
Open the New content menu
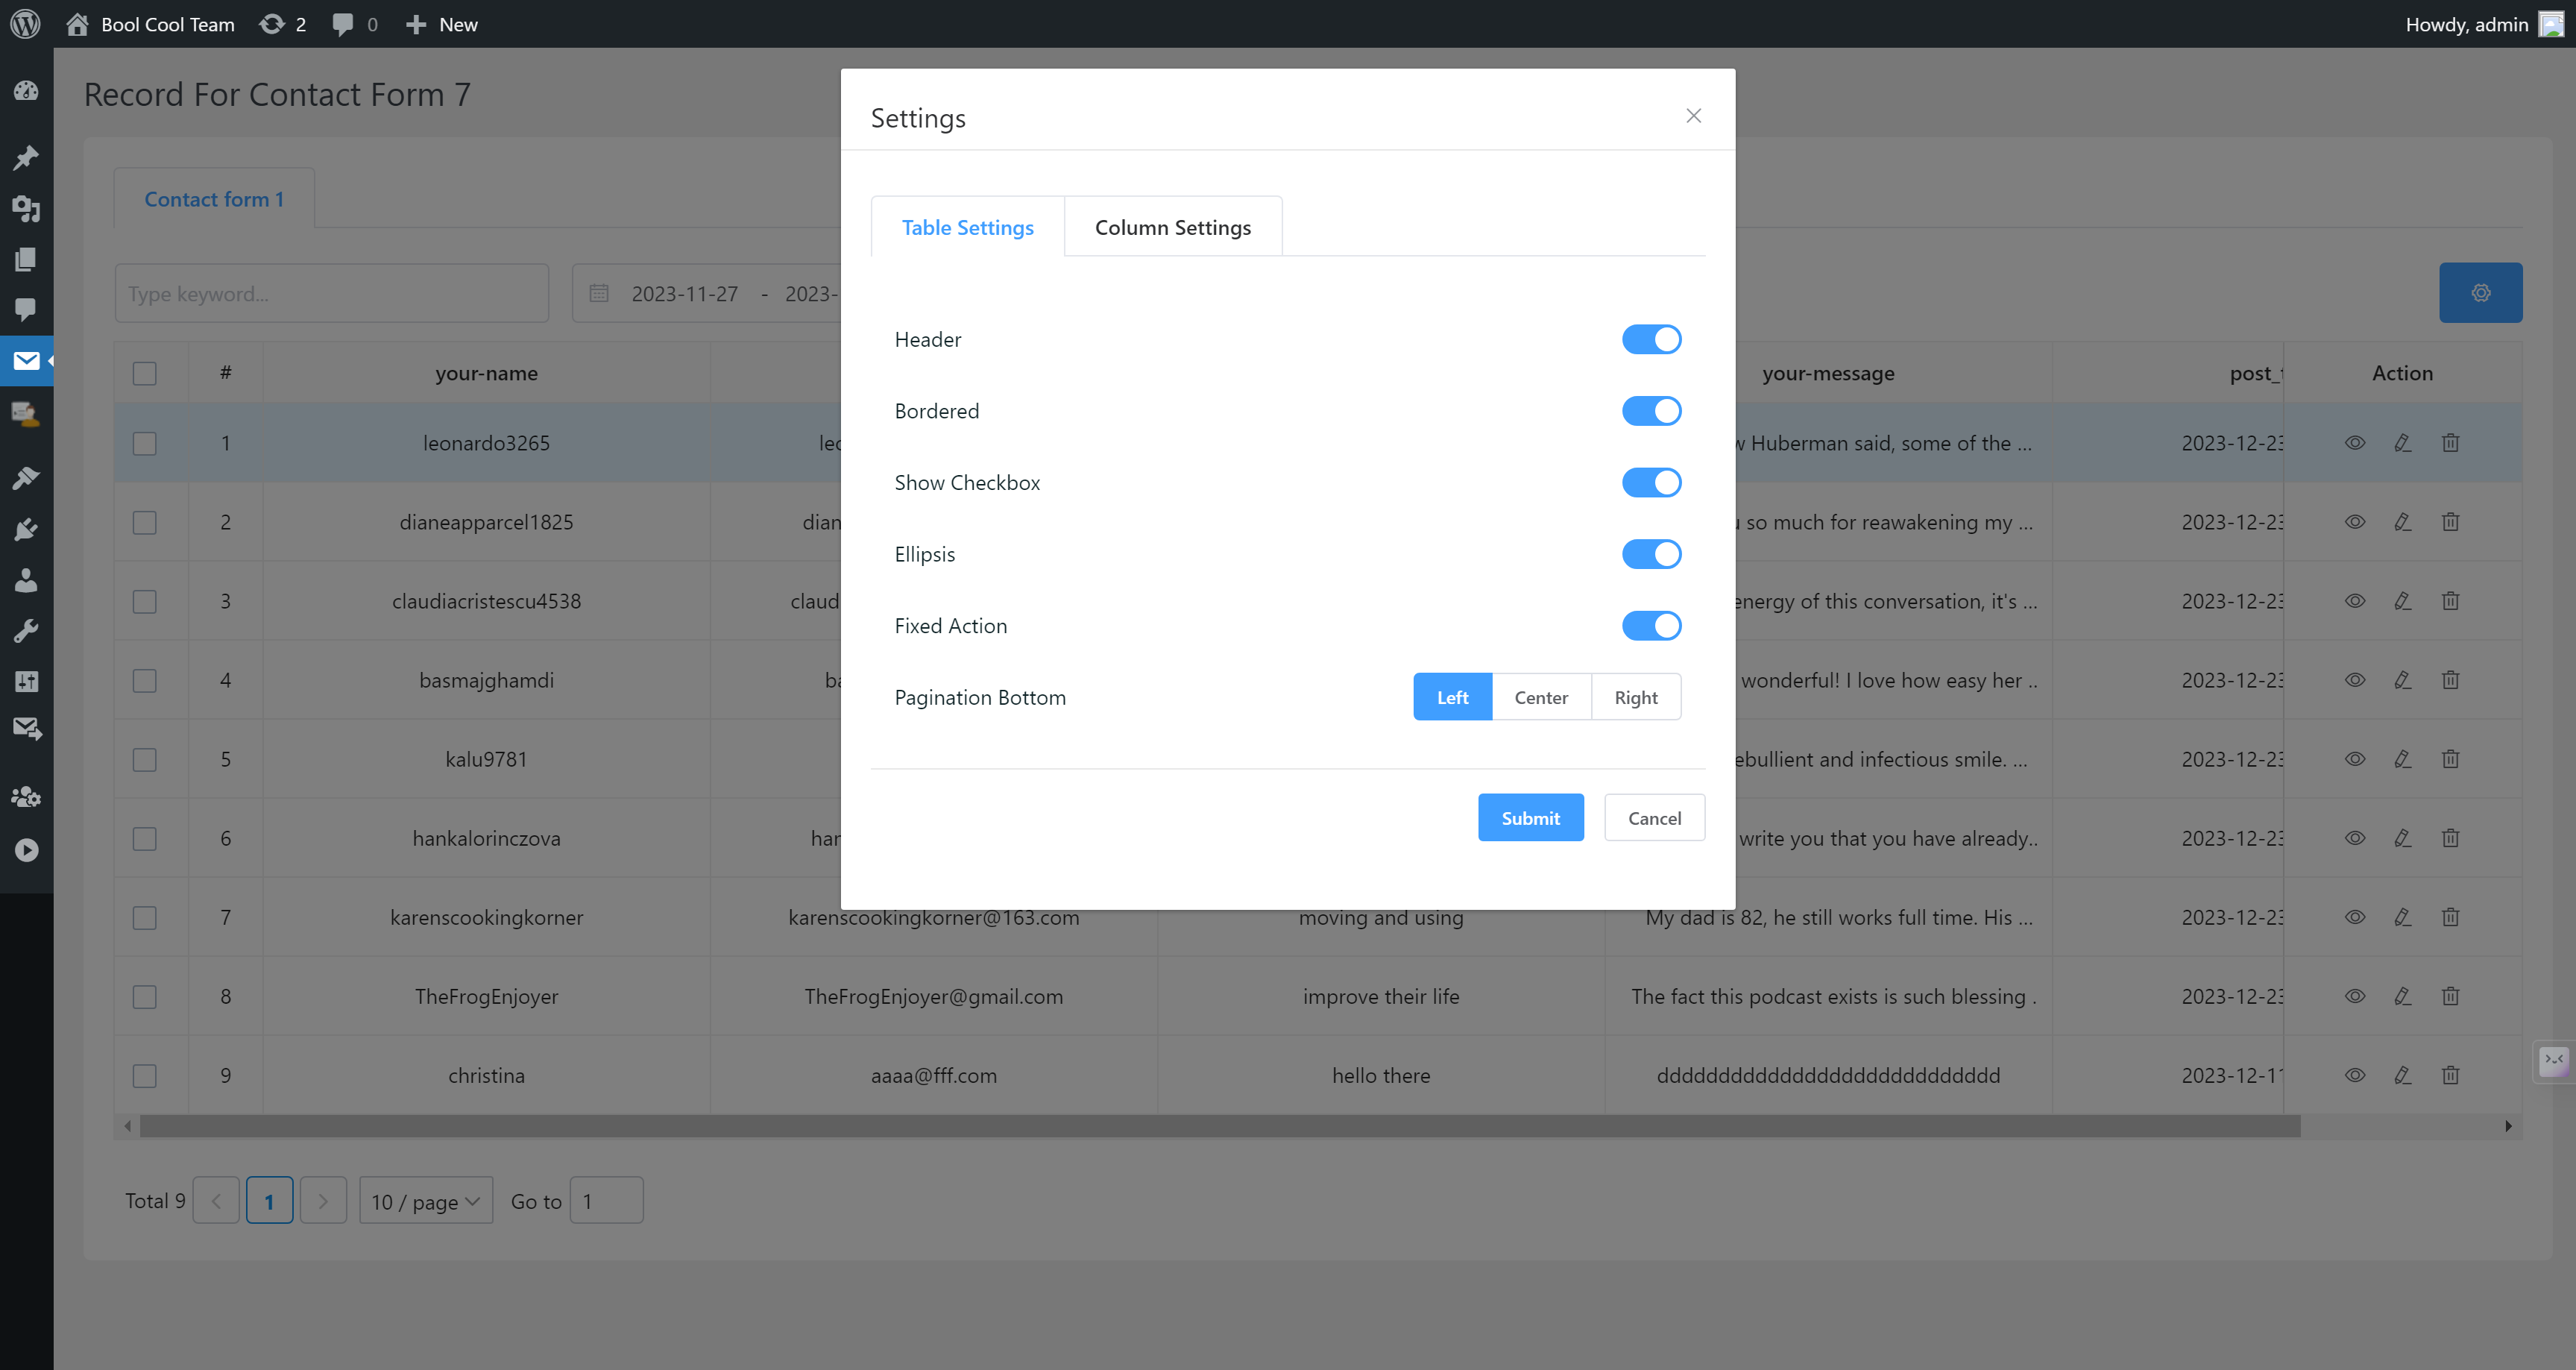(442, 24)
